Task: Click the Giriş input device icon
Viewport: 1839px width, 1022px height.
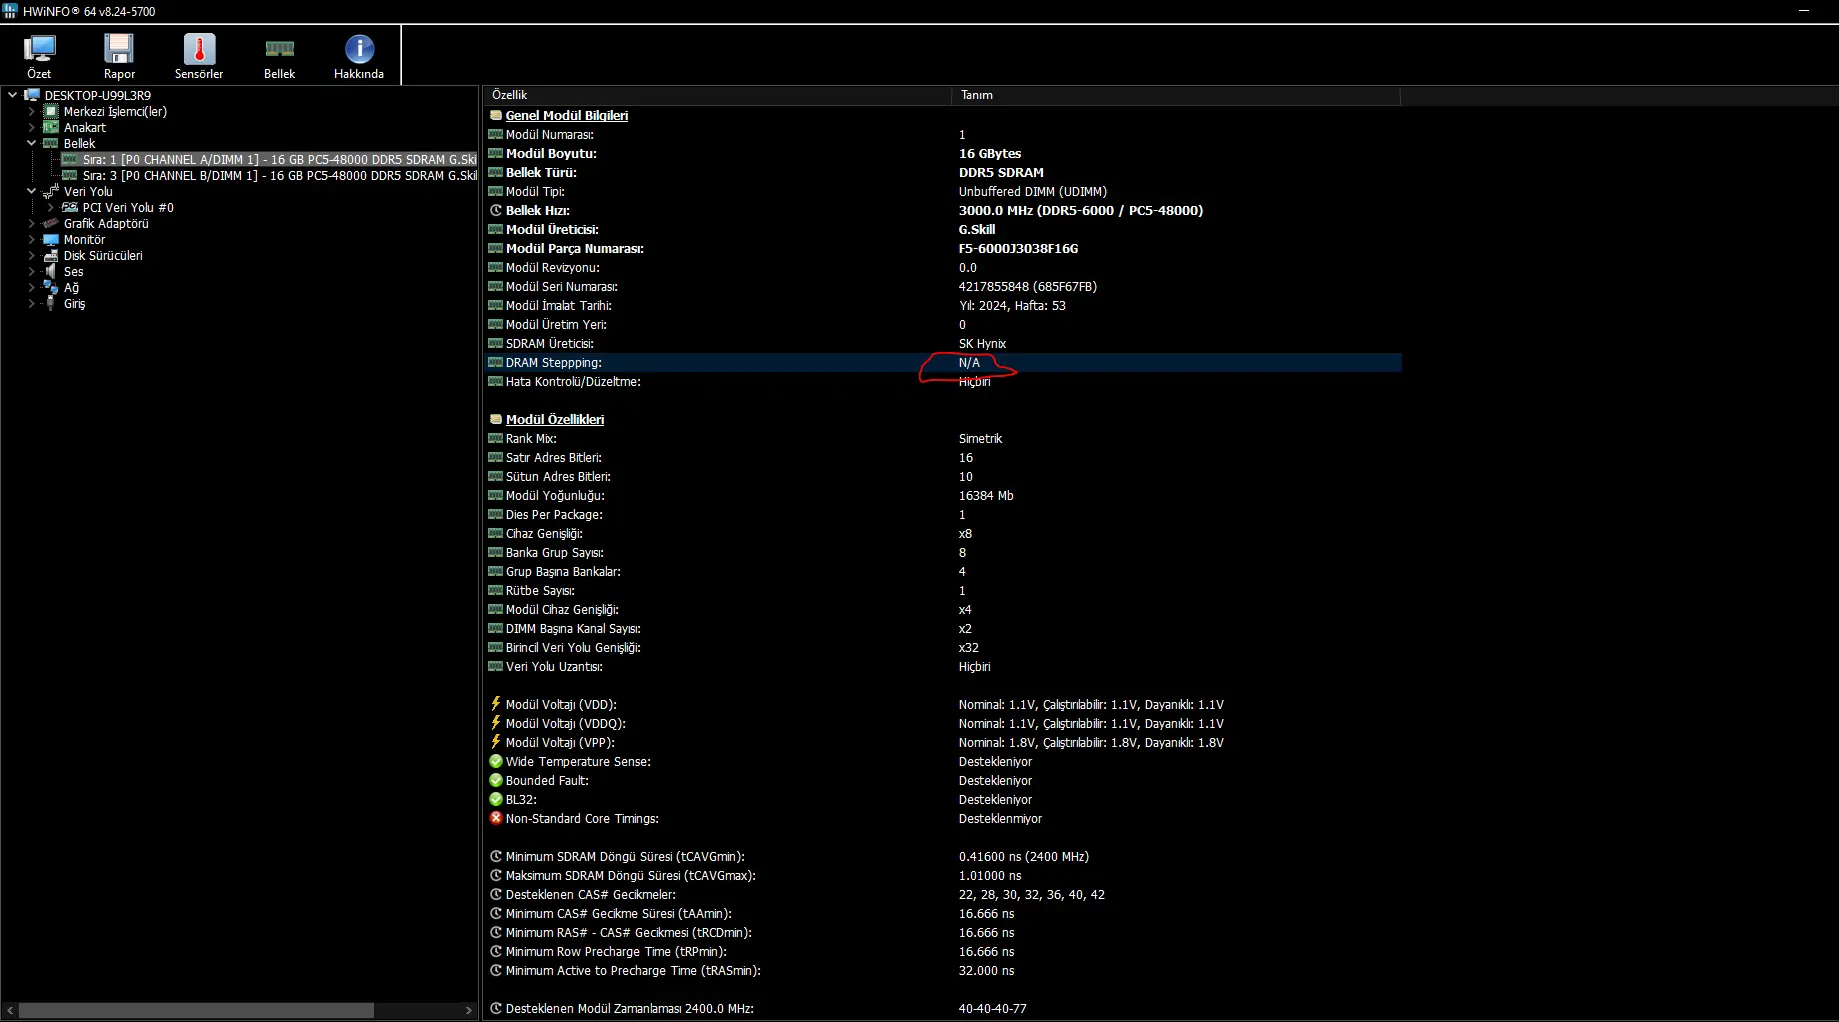Action: [x=51, y=303]
